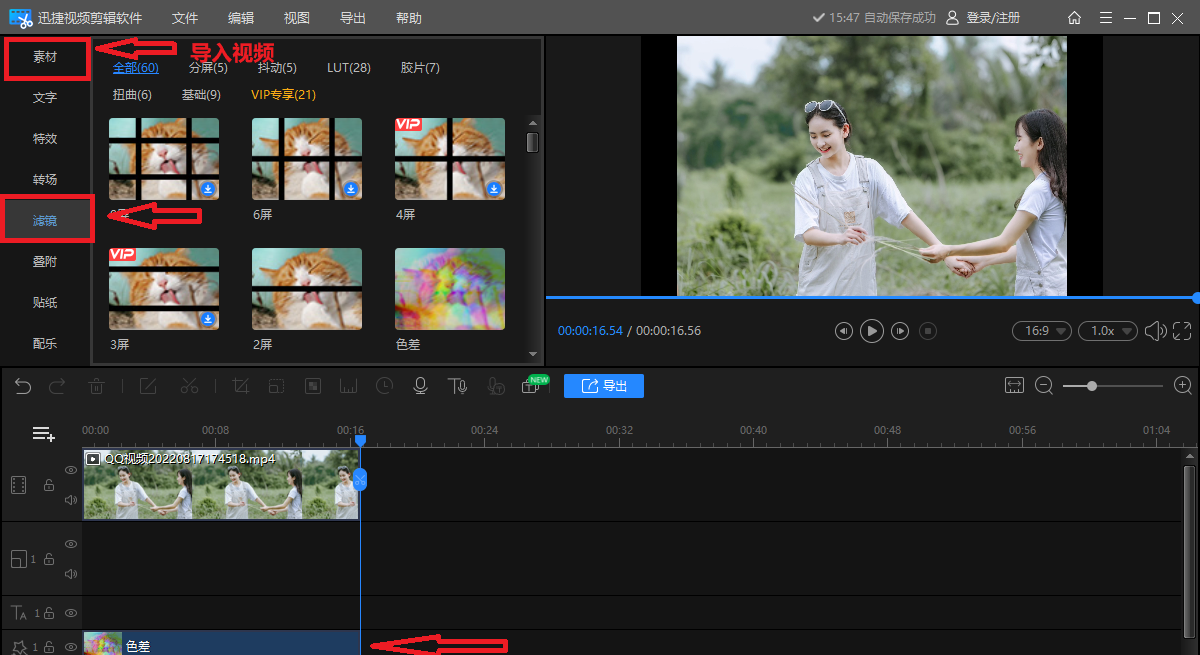Screen dimensions: 1200x655
Task: Zoom in the timeline with plus magnifier
Action: [x=1183, y=386]
